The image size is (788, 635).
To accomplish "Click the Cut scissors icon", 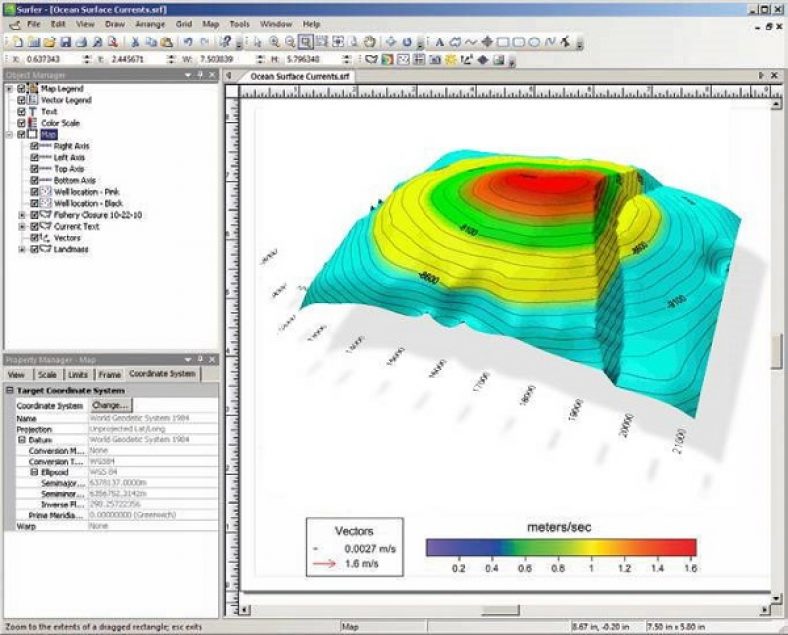I will [x=134, y=42].
